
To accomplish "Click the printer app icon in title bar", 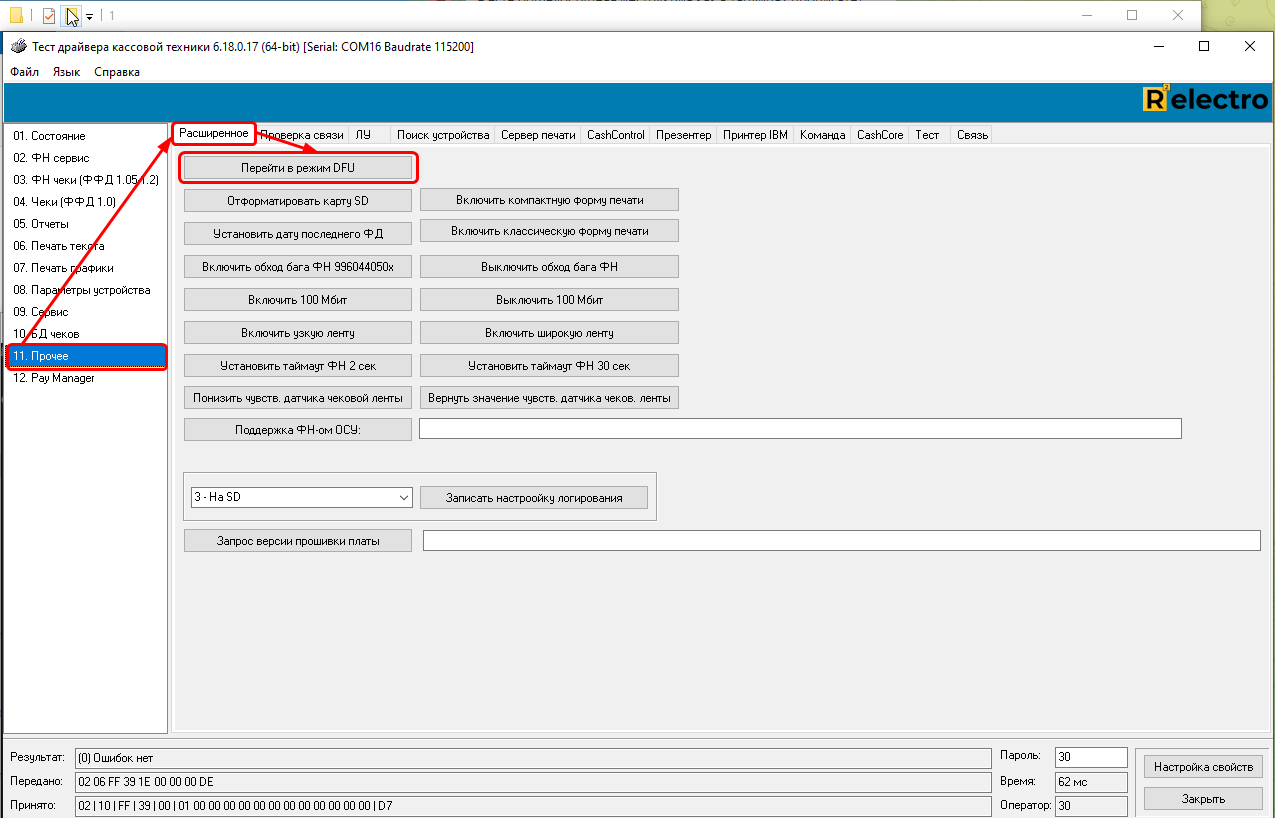I will point(17,46).
